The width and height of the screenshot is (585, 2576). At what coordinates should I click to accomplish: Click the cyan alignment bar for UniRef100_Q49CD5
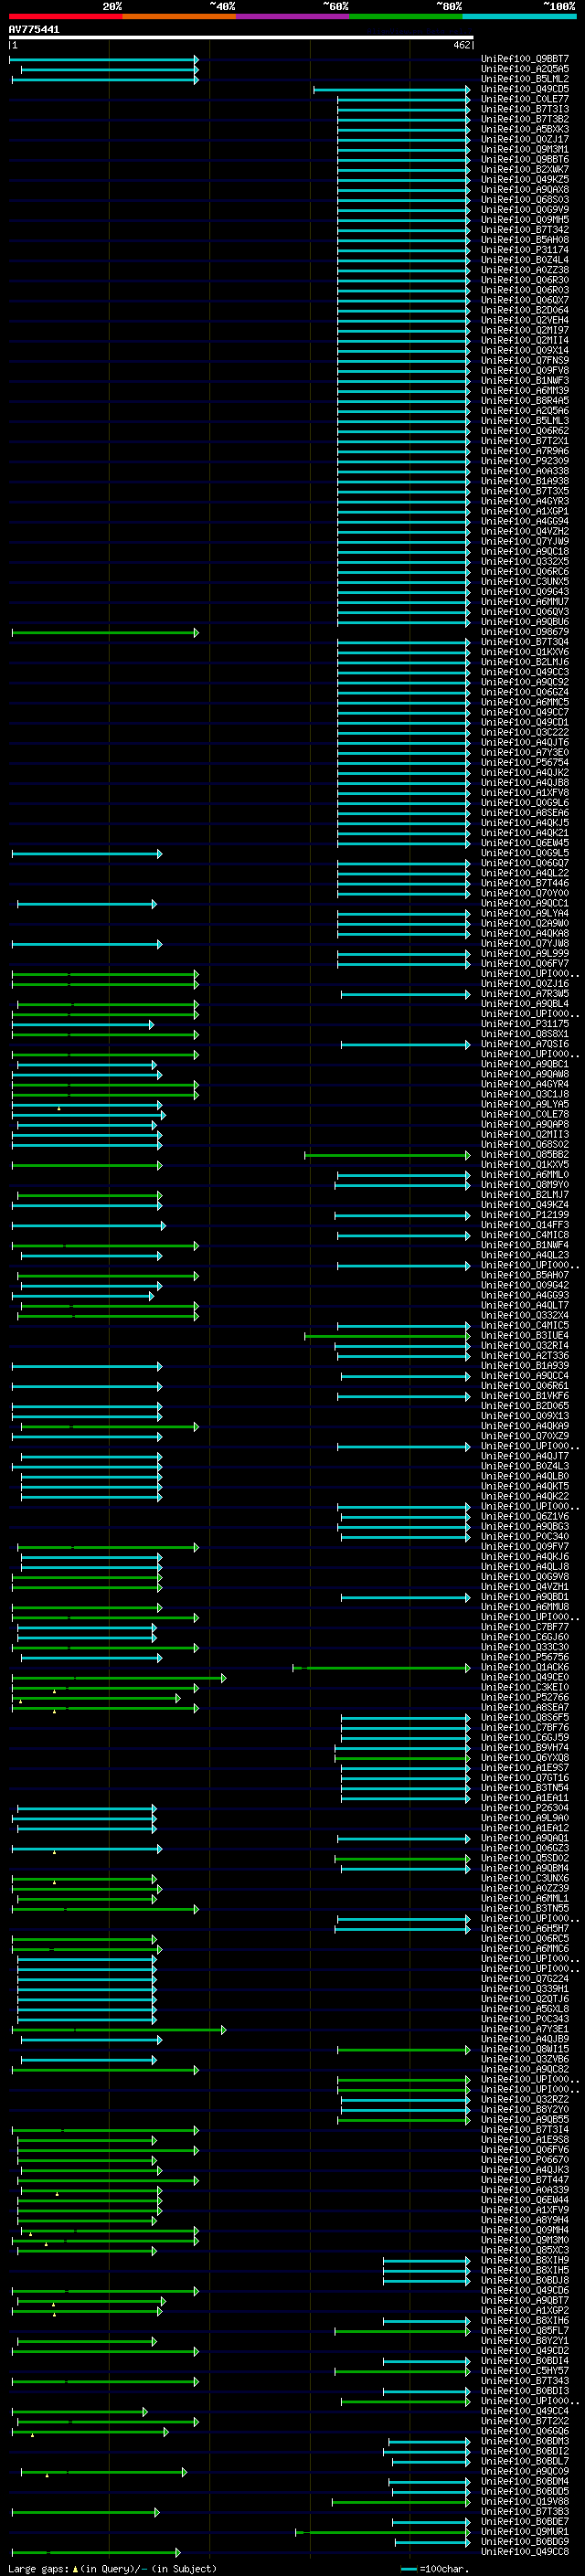pyautogui.click(x=392, y=90)
